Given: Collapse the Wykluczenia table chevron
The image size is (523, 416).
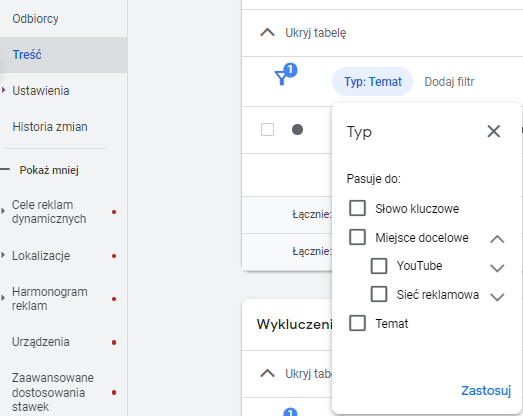Looking at the screenshot, I should click(x=268, y=373).
